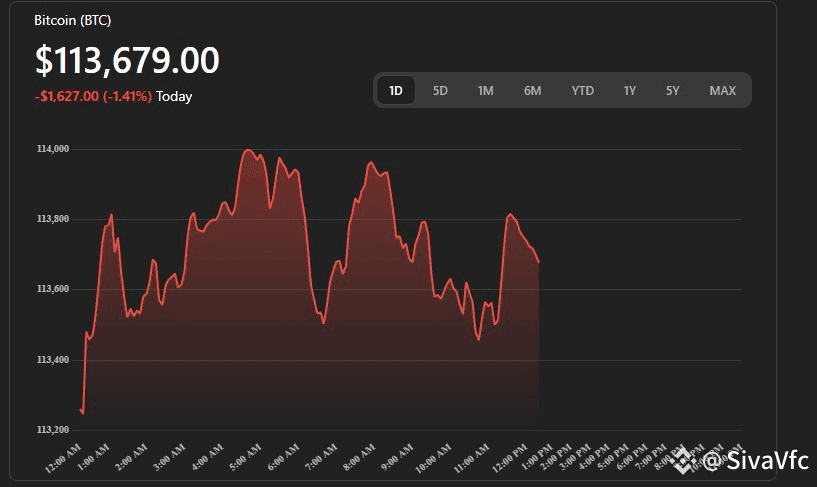Viewport: 817px width, 487px height.
Task: Click the $113,679.00 price value
Action: [x=127, y=60]
